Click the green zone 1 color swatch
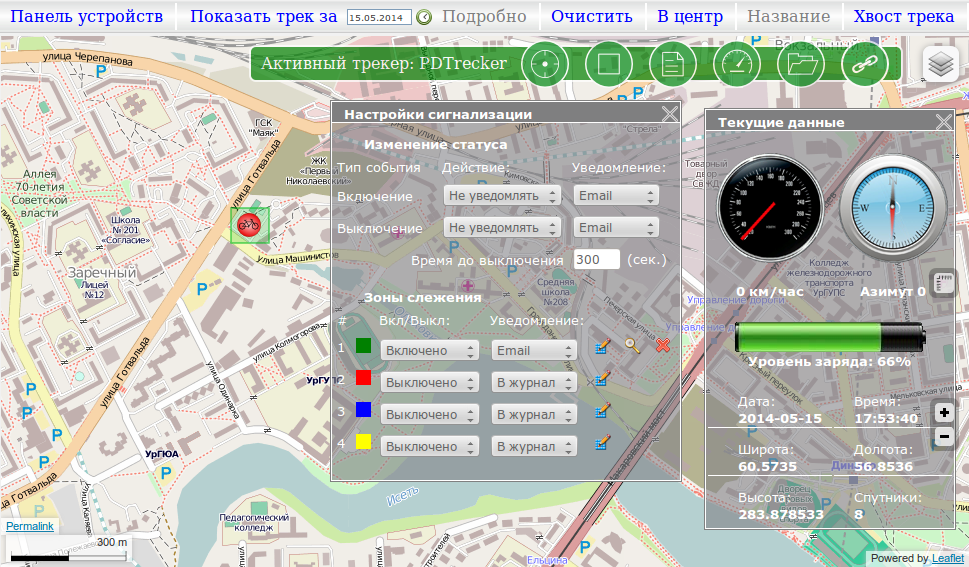This screenshot has width=969, height=567. [364, 346]
